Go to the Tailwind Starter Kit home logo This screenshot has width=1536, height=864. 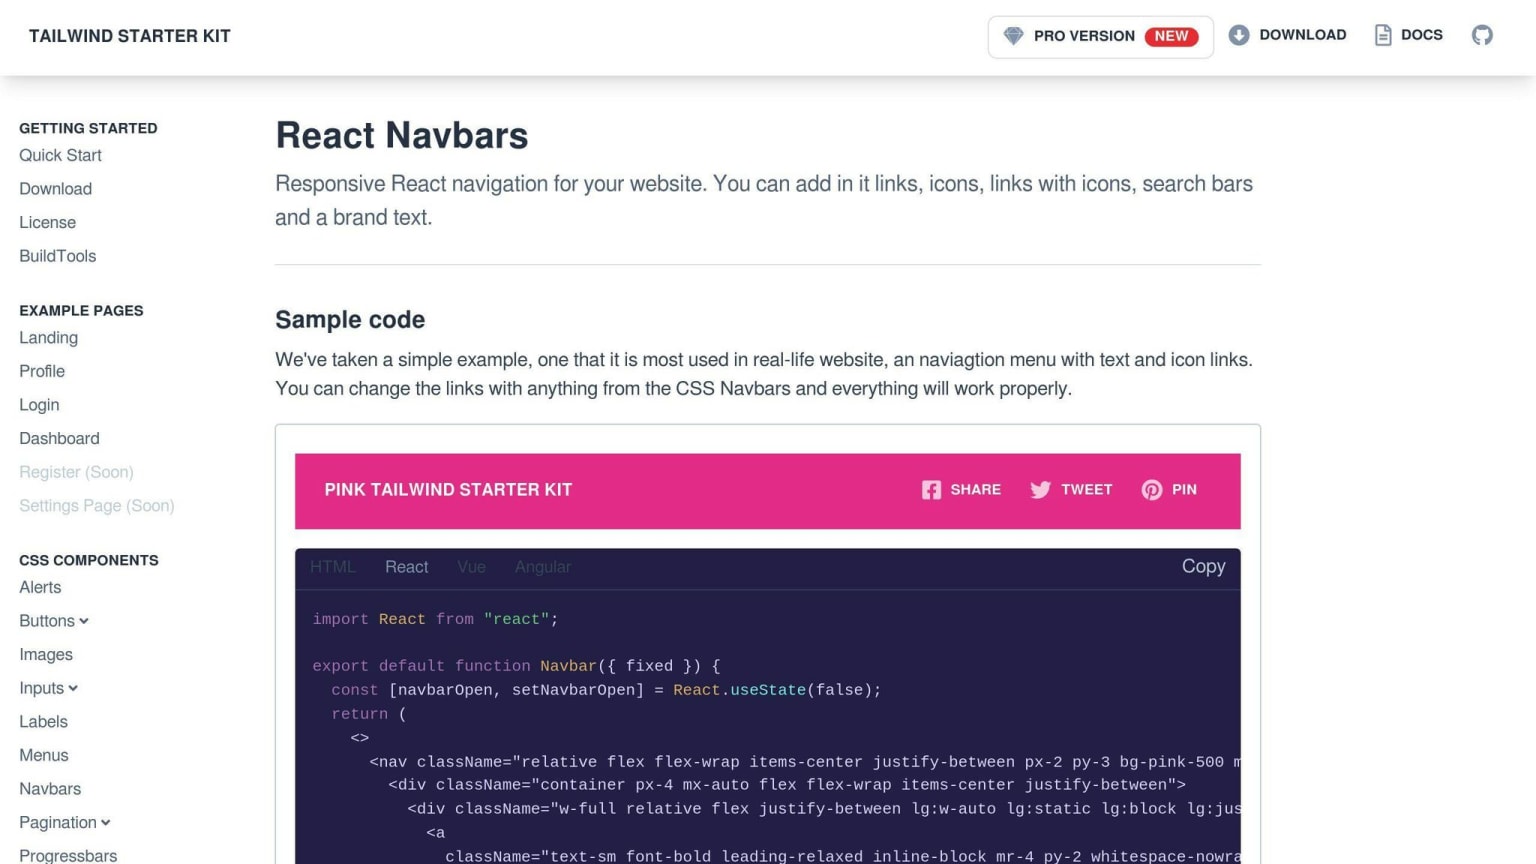(x=130, y=36)
